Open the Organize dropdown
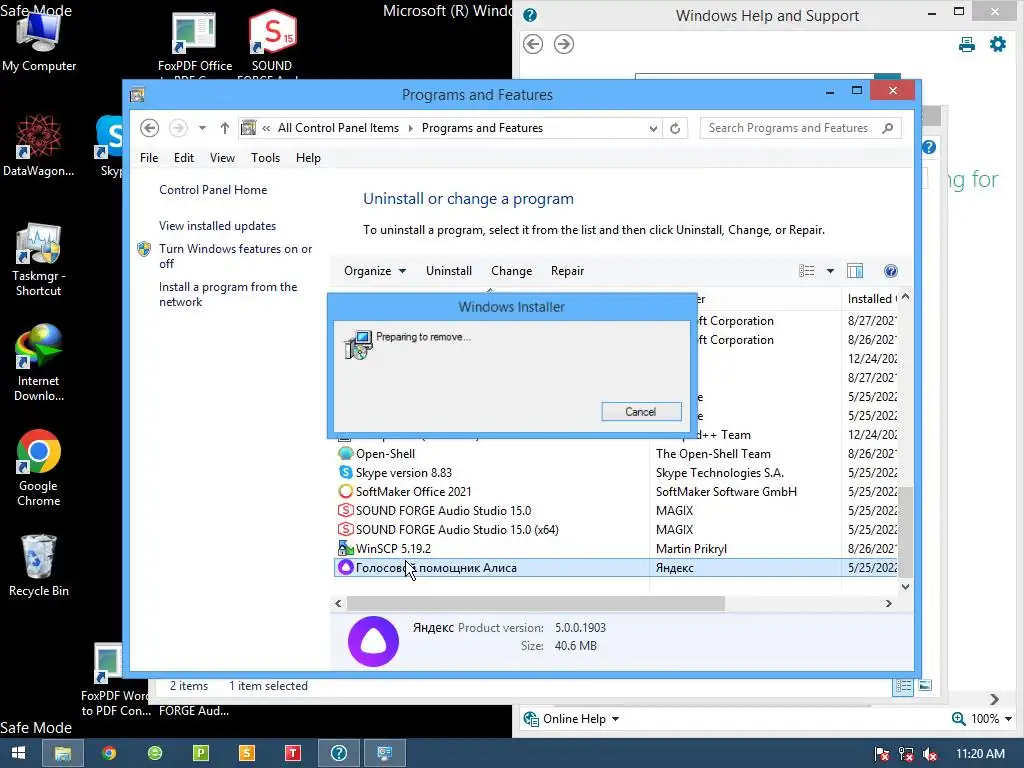The width and height of the screenshot is (1024, 768). point(375,271)
